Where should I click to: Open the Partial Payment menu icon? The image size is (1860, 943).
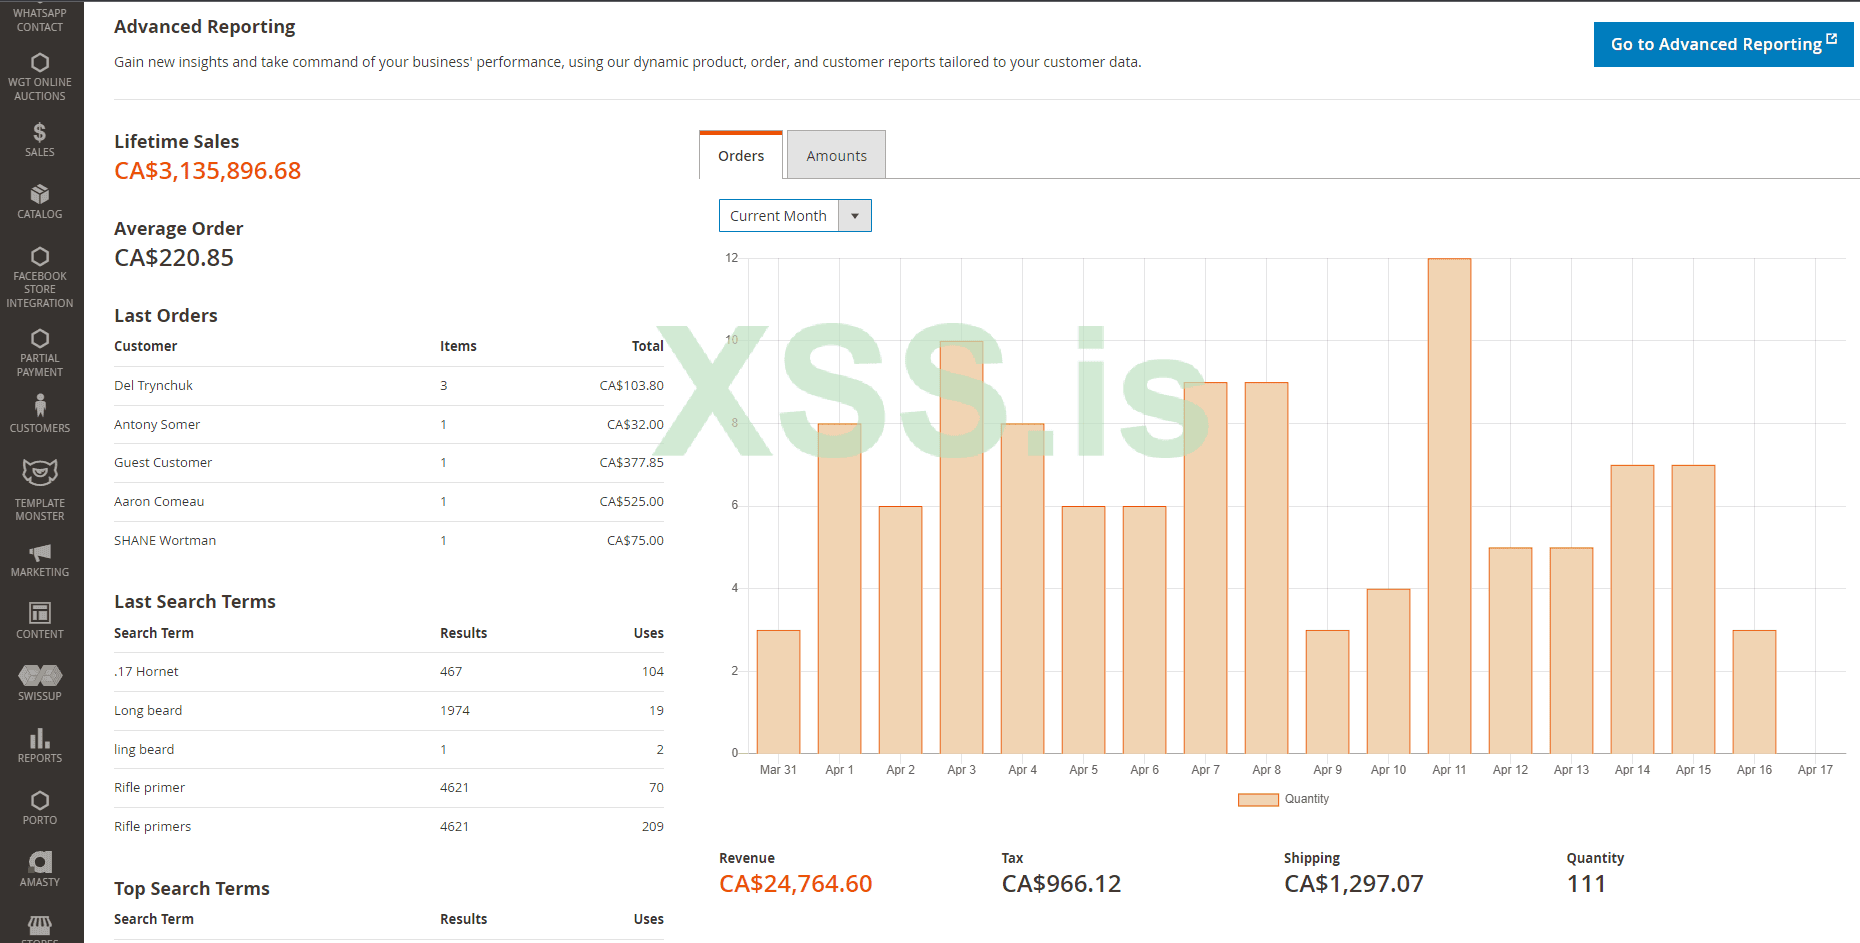[40, 351]
